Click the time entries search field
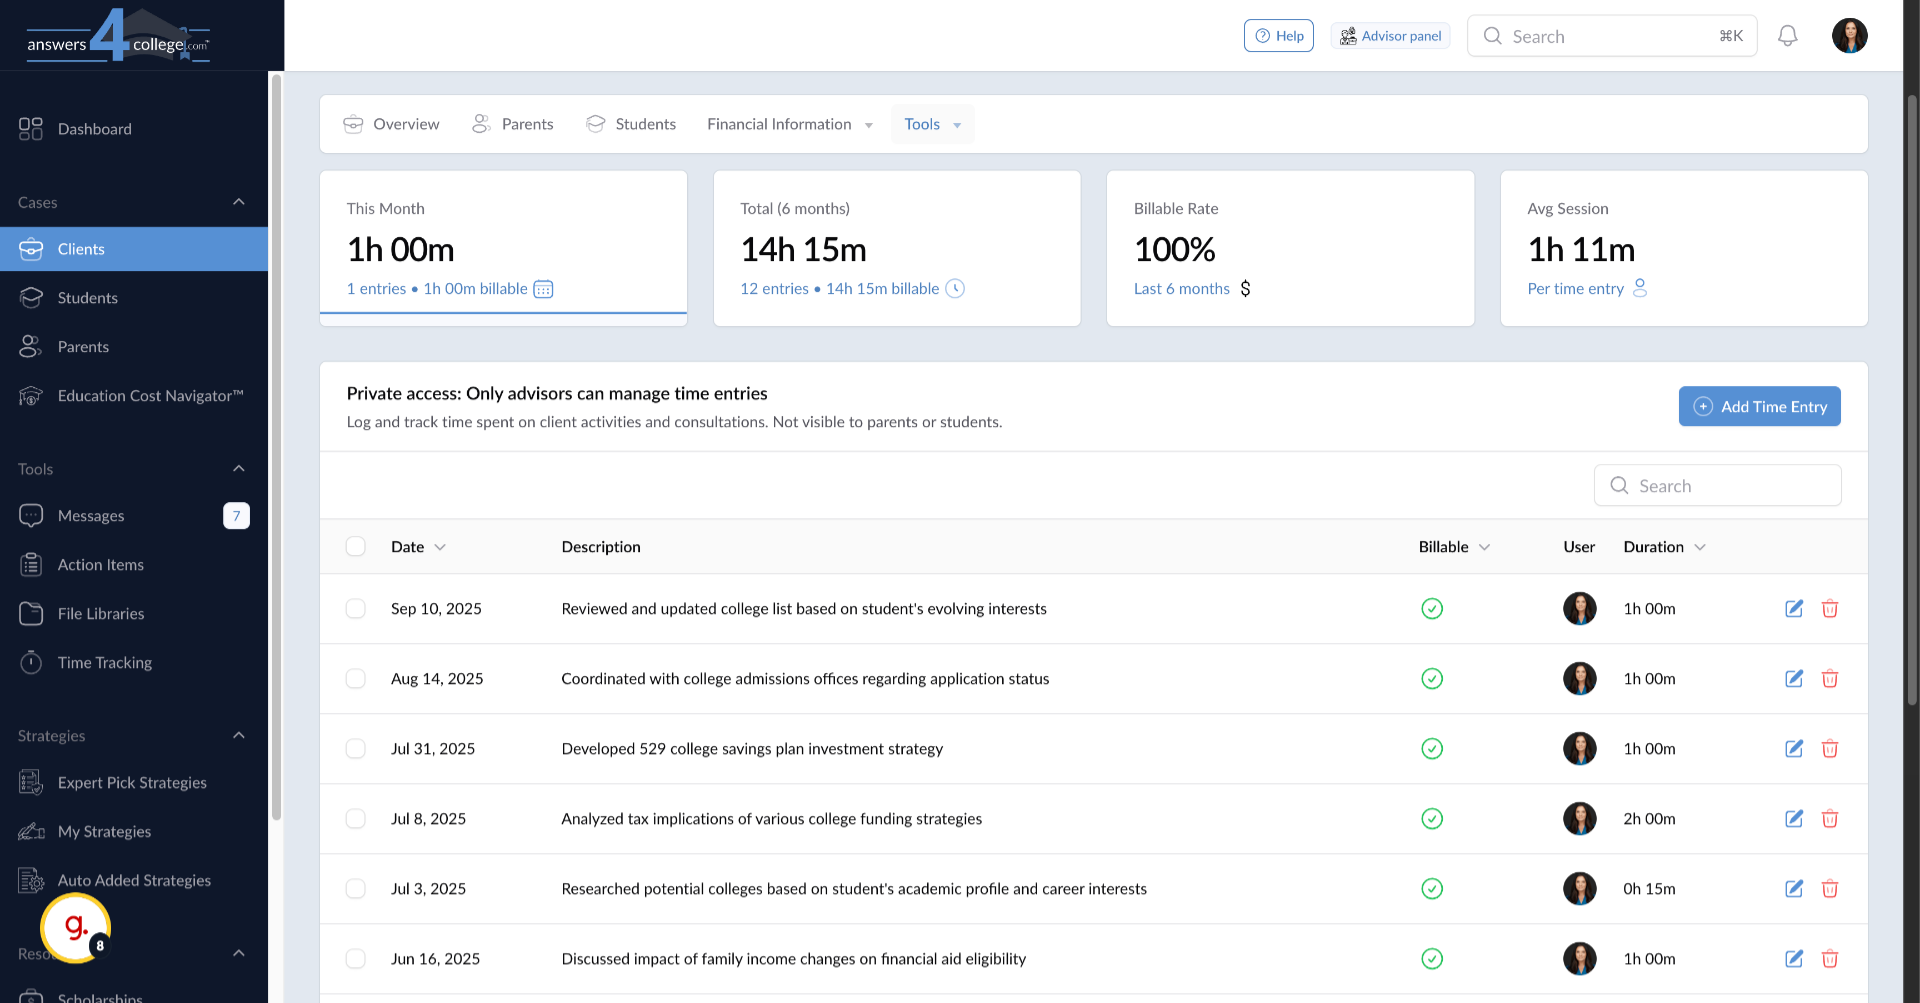The image size is (1920, 1003). (1717, 485)
